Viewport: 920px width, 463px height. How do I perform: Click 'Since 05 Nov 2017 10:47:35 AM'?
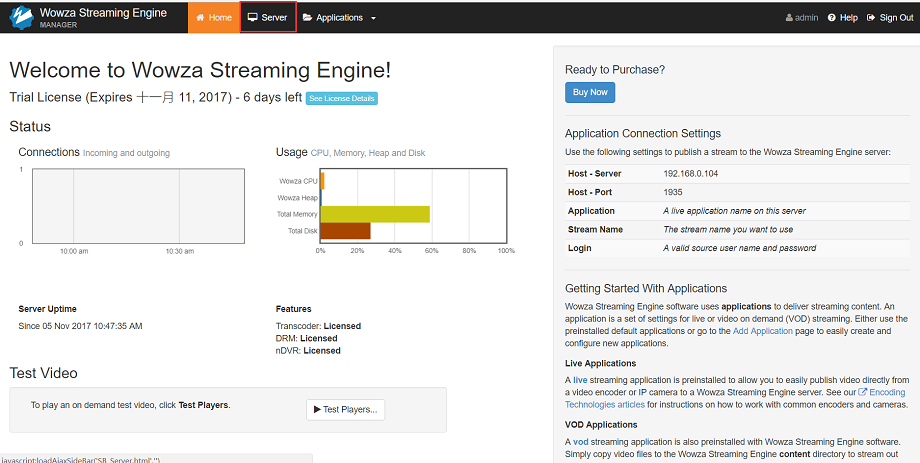80,326
